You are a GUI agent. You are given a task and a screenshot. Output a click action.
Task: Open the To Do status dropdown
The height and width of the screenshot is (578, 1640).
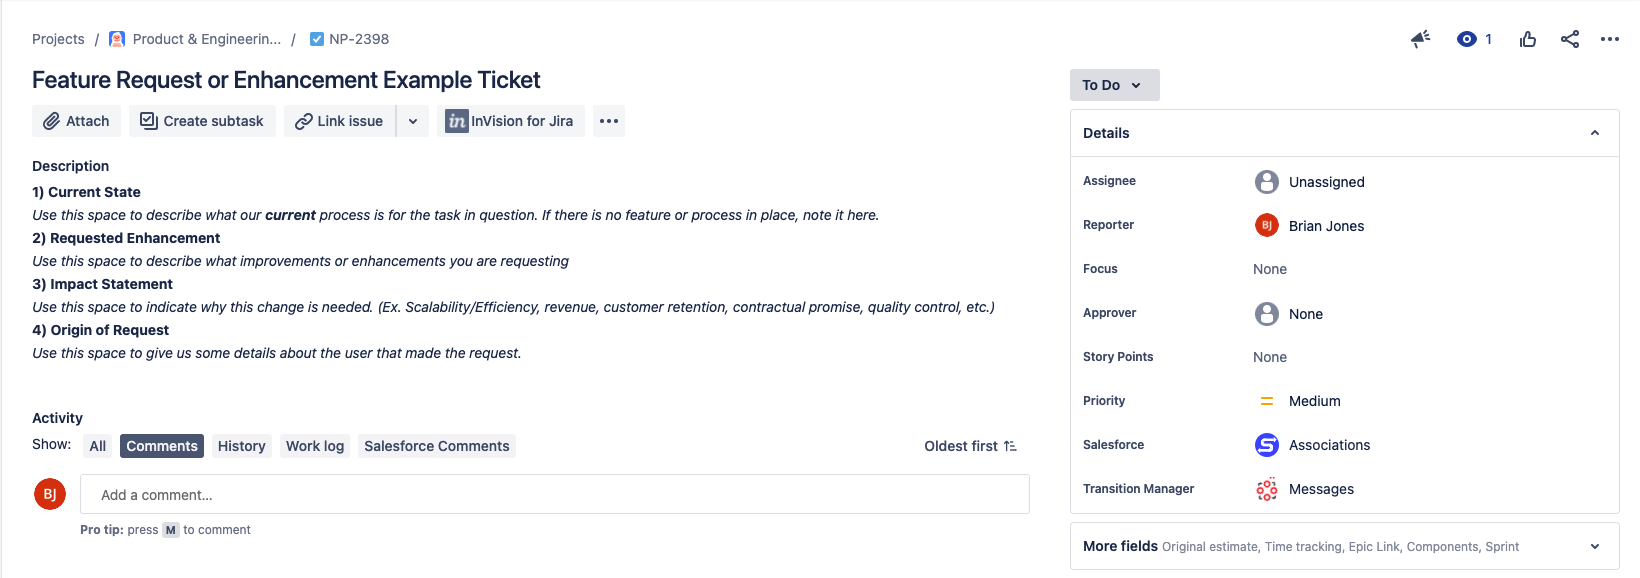pos(1114,85)
